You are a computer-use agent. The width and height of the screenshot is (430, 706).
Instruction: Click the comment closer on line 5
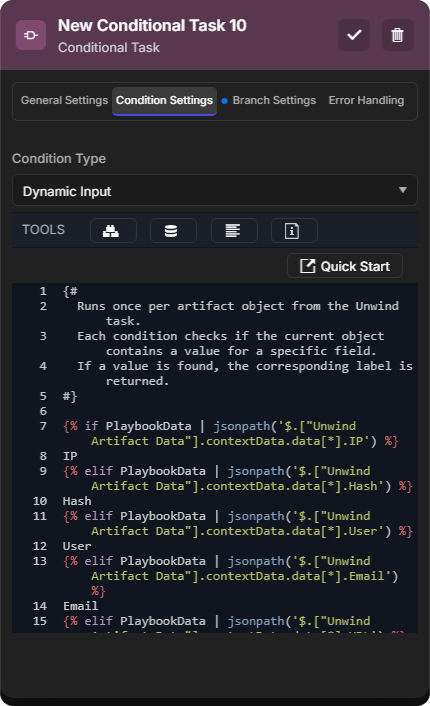[x=70, y=396]
